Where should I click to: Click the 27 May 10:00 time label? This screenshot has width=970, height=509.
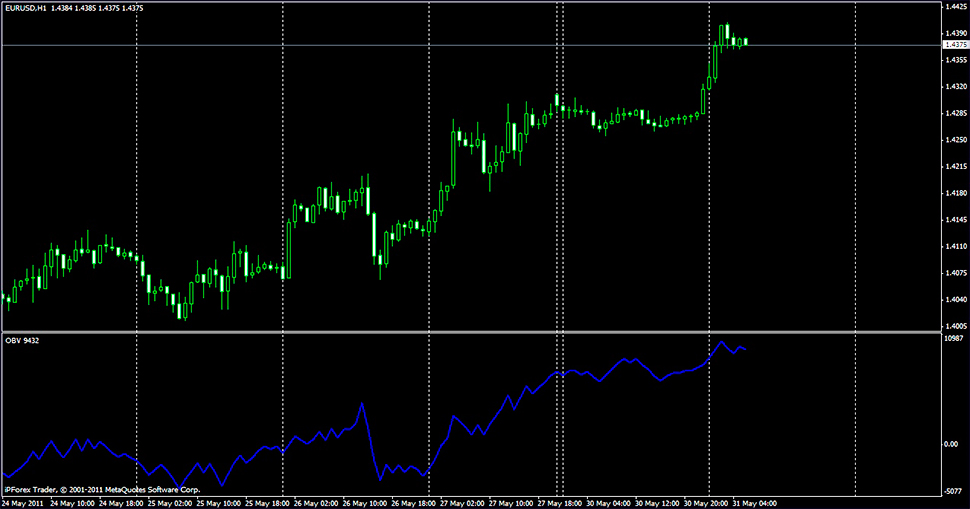point(511,503)
